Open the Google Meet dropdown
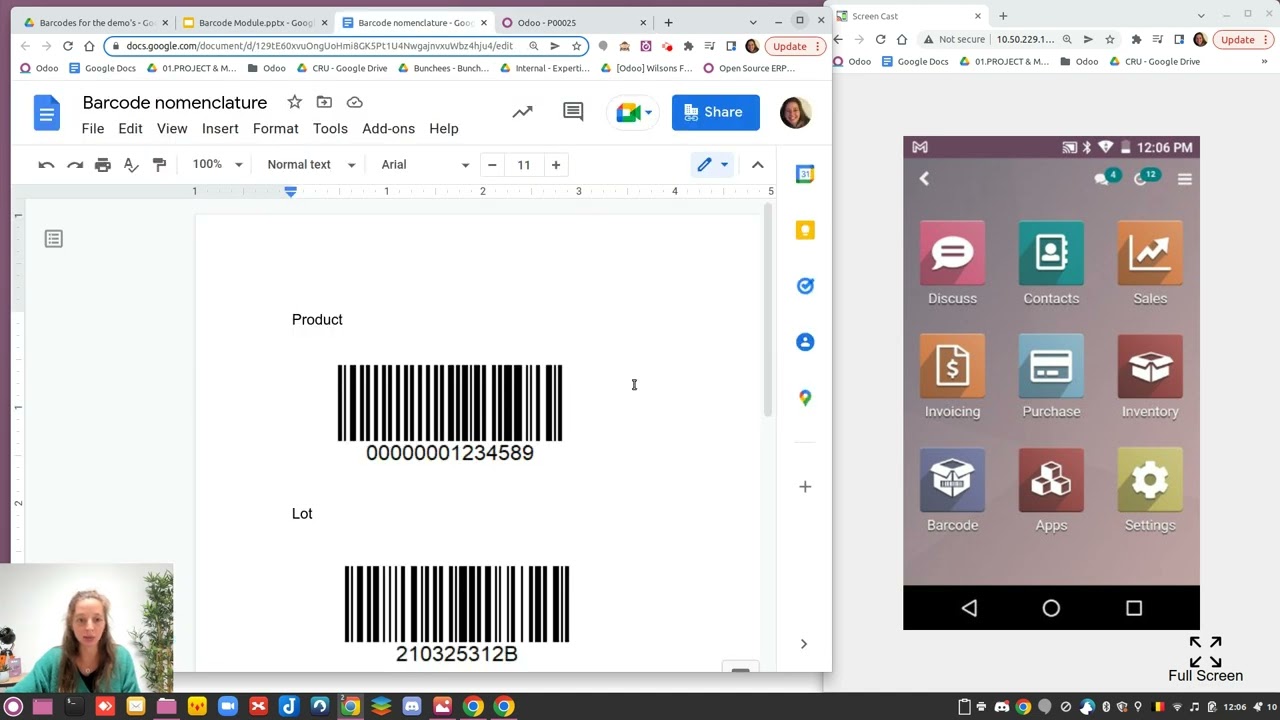 (649, 112)
